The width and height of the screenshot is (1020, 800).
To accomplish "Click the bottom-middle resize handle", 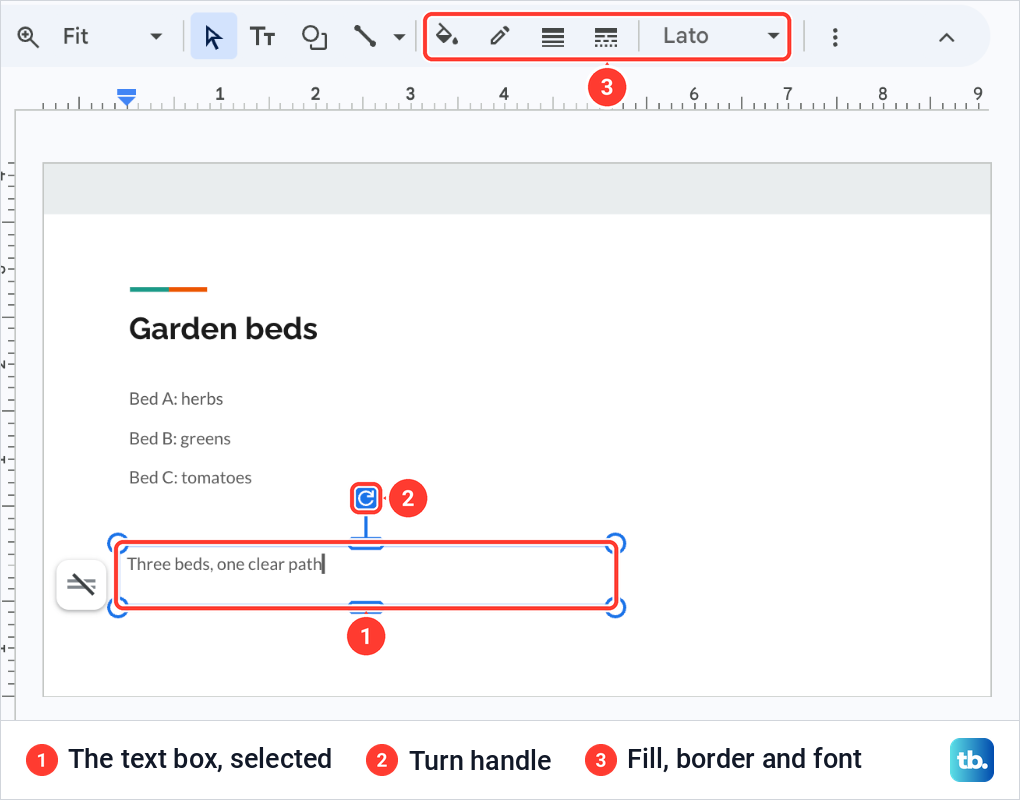I will [366, 607].
